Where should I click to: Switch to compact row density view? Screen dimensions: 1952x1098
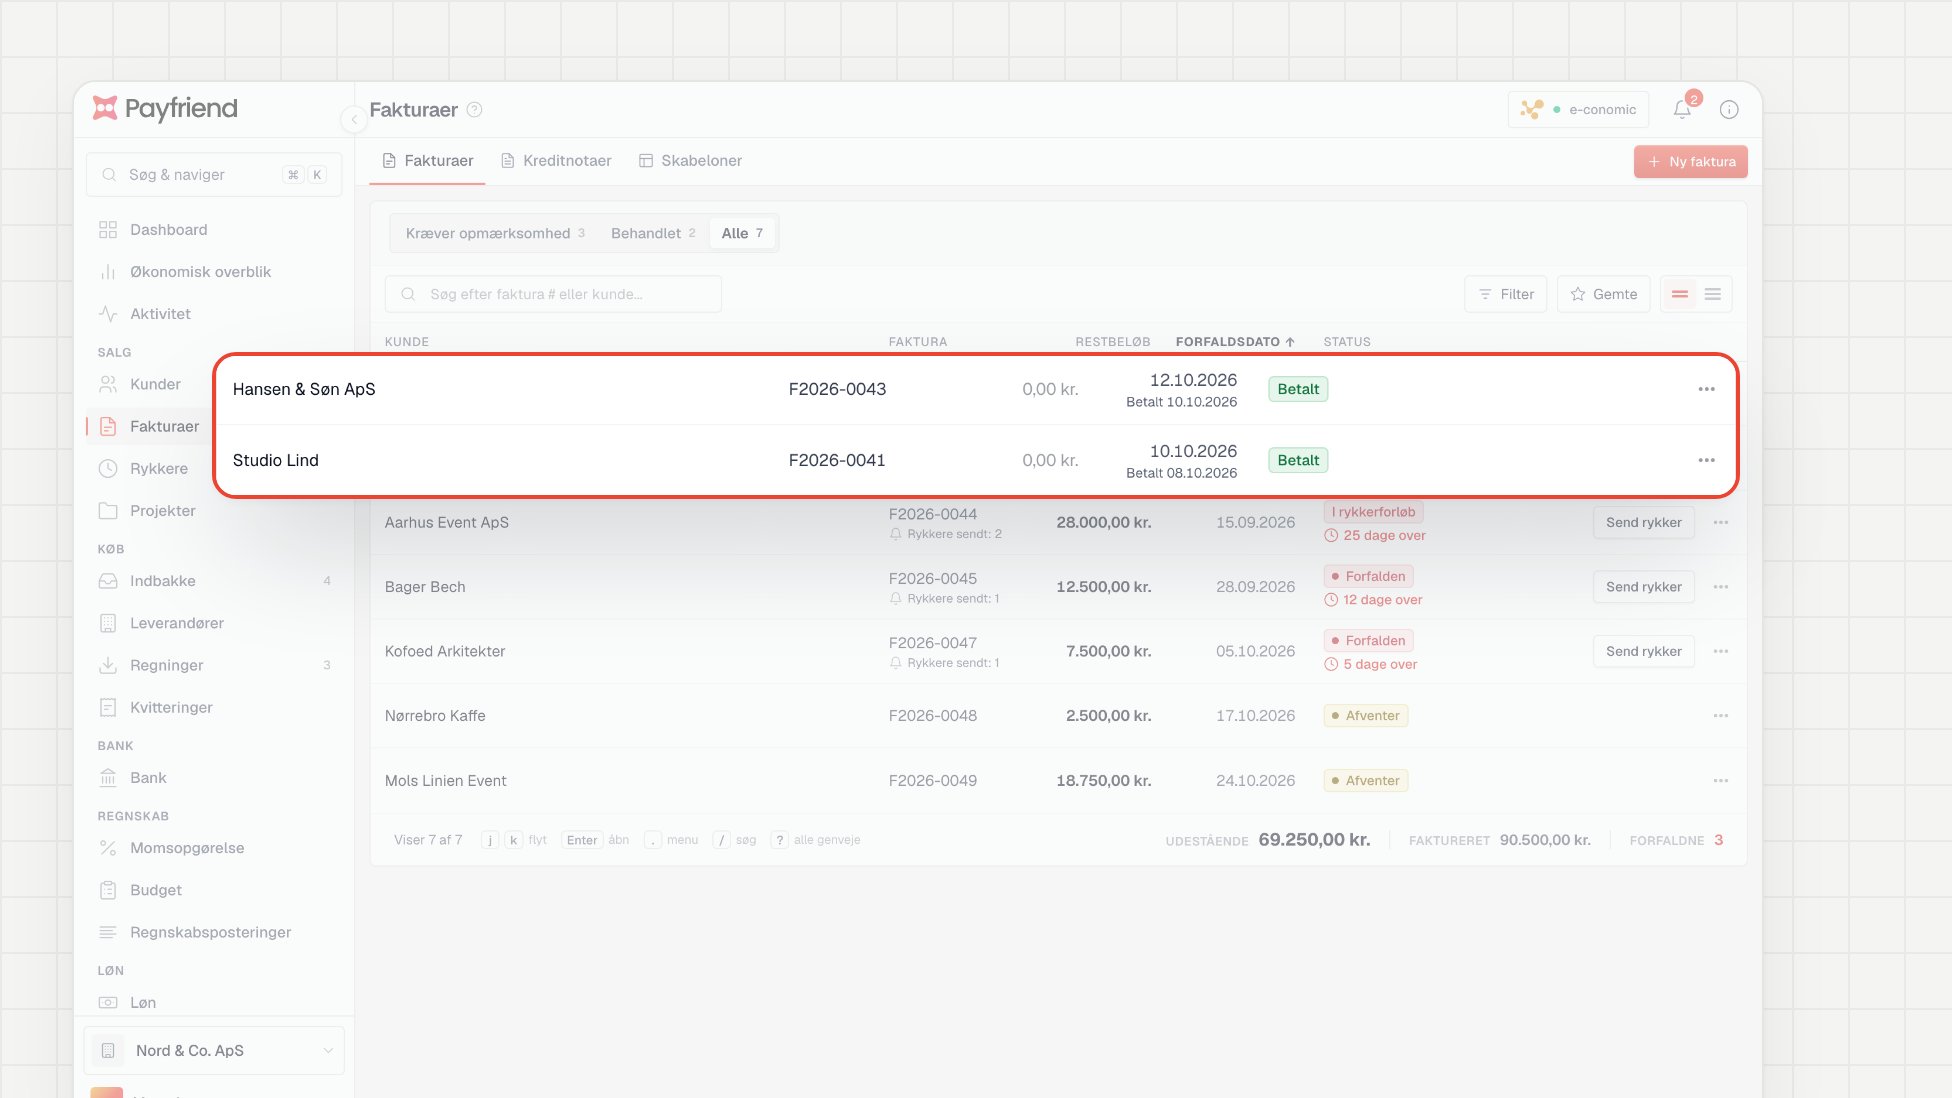point(1713,294)
